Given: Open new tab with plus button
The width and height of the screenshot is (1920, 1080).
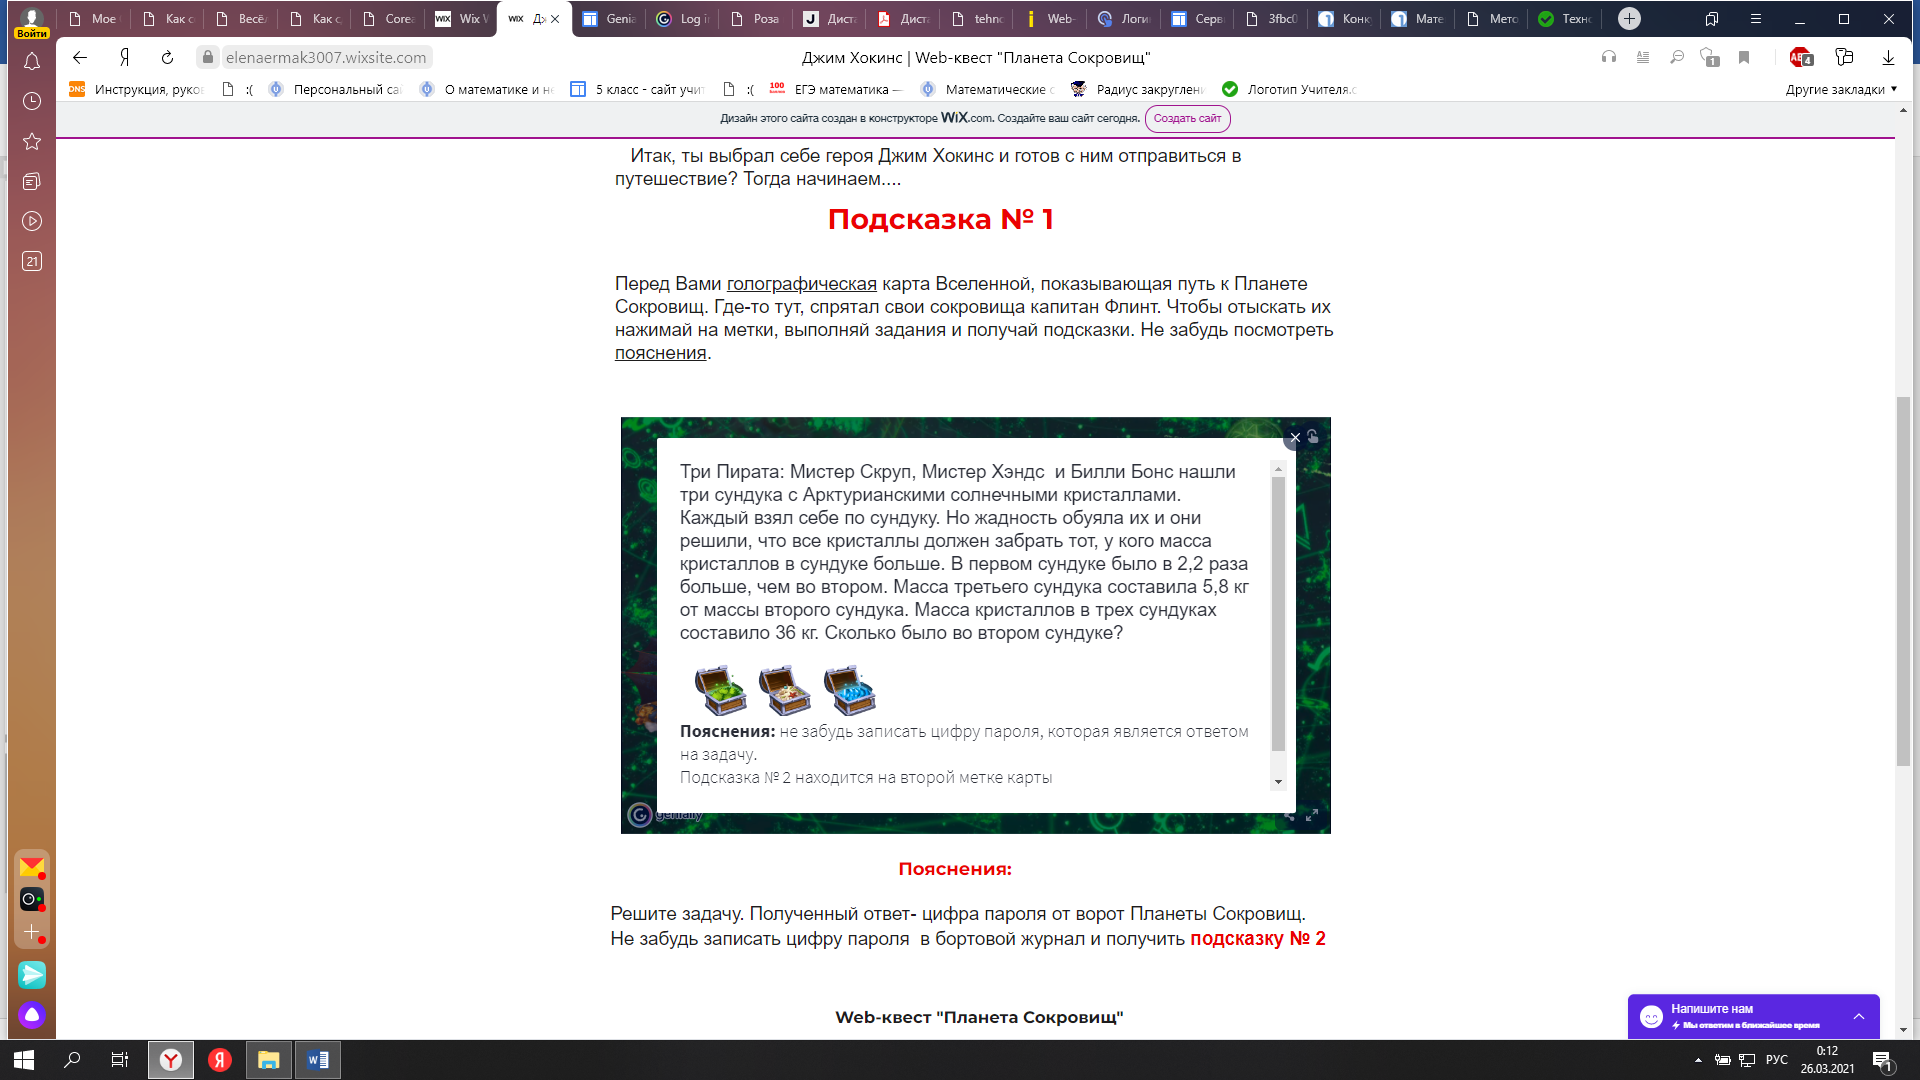Looking at the screenshot, I should [x=1629, y=18].
